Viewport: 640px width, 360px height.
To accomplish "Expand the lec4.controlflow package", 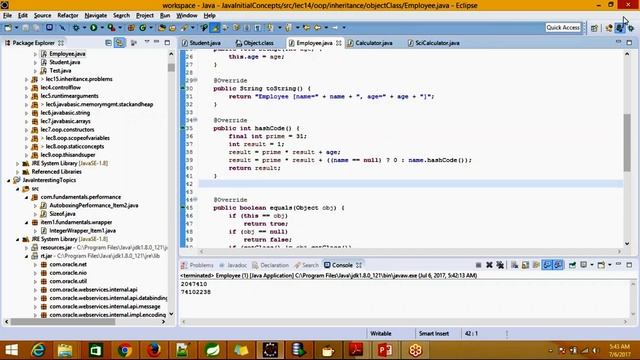I will (x=27, y=87).
